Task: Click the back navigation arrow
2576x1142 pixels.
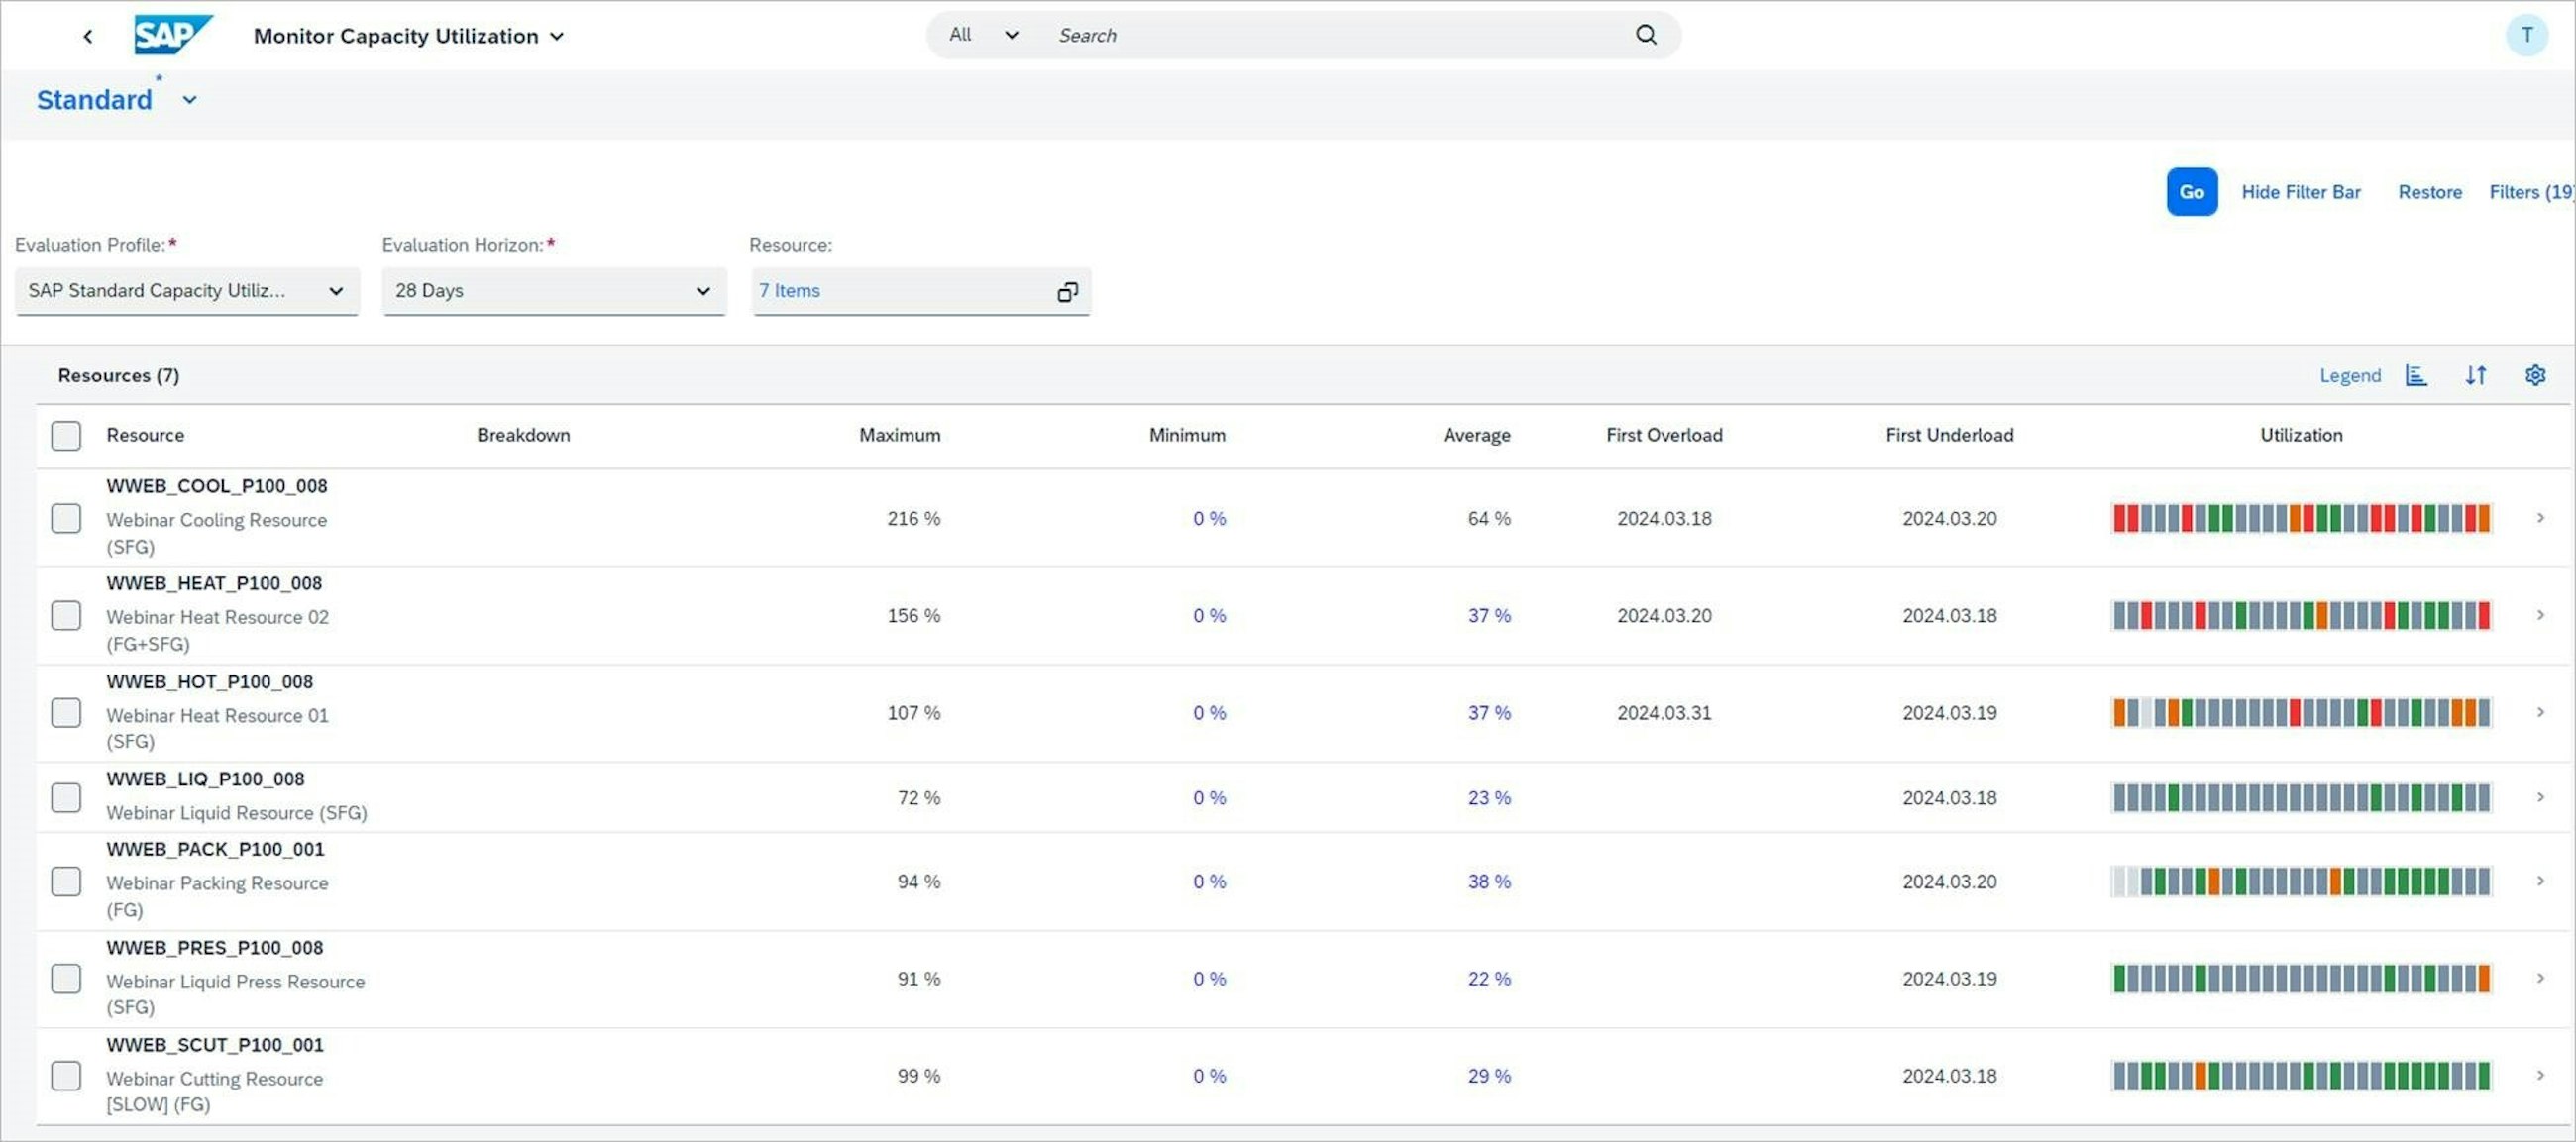Action: coord(88,36)
